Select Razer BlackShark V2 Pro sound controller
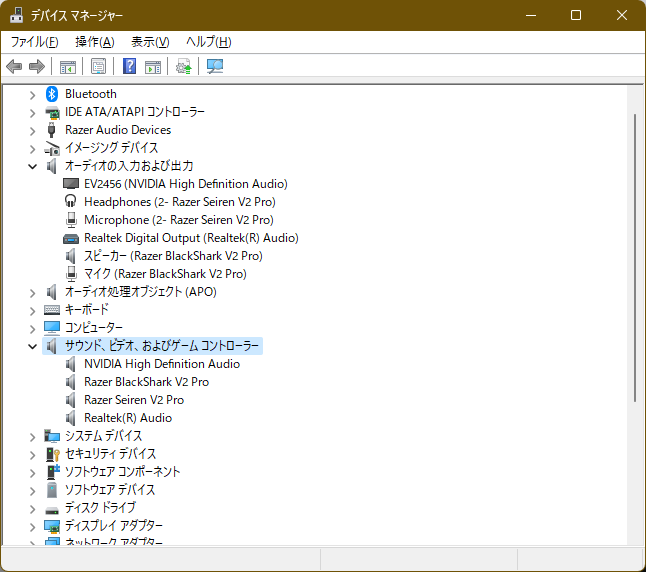 (146, 382)
